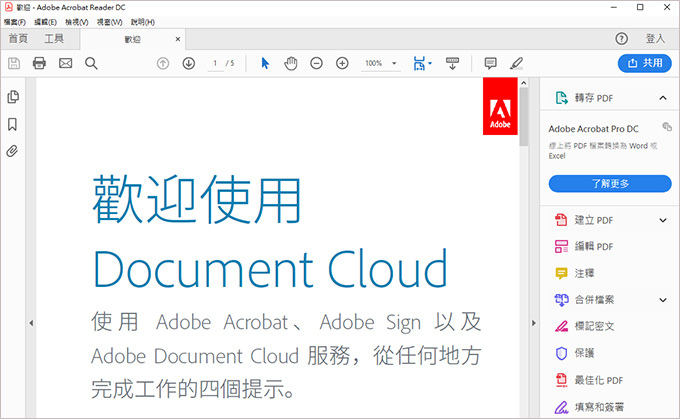Switch to the 工具 tab
The image size is (680, 419).
point(54,39)
